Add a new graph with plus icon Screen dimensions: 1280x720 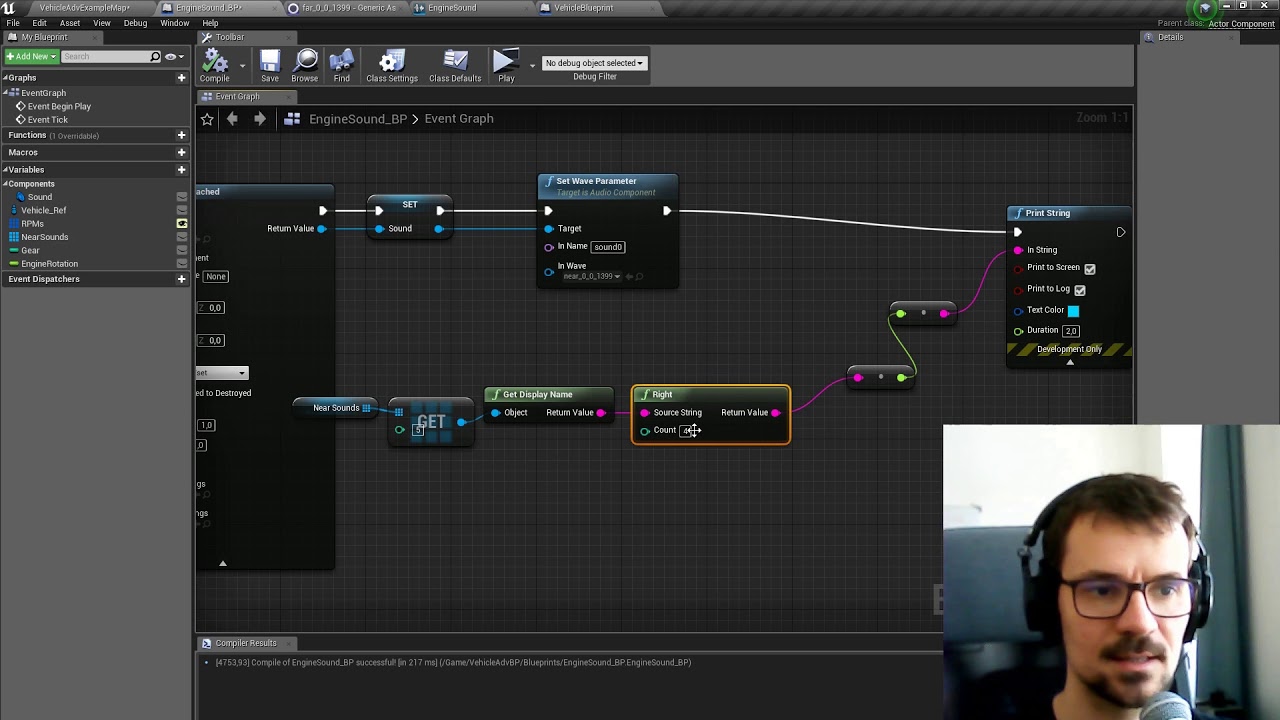(x=181, y=78)
